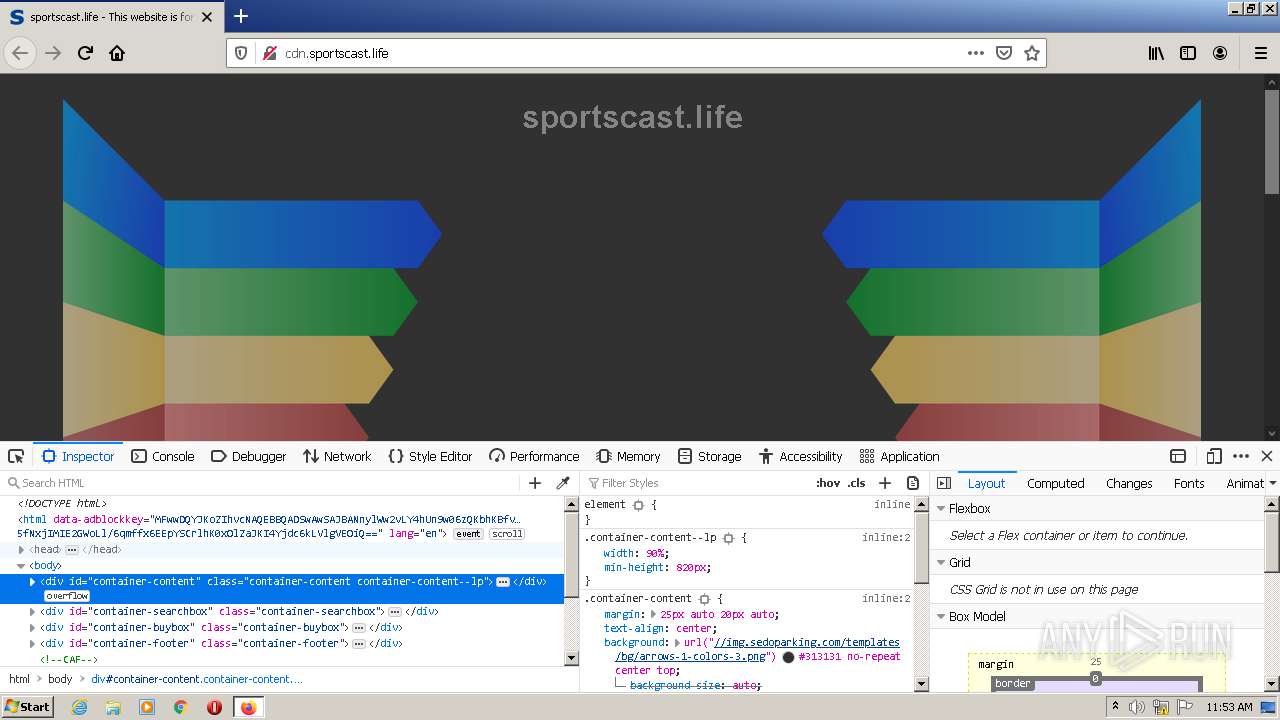Screen dimensions: 1280x720
Task: Collapse the body node
Action: (21, 566)
